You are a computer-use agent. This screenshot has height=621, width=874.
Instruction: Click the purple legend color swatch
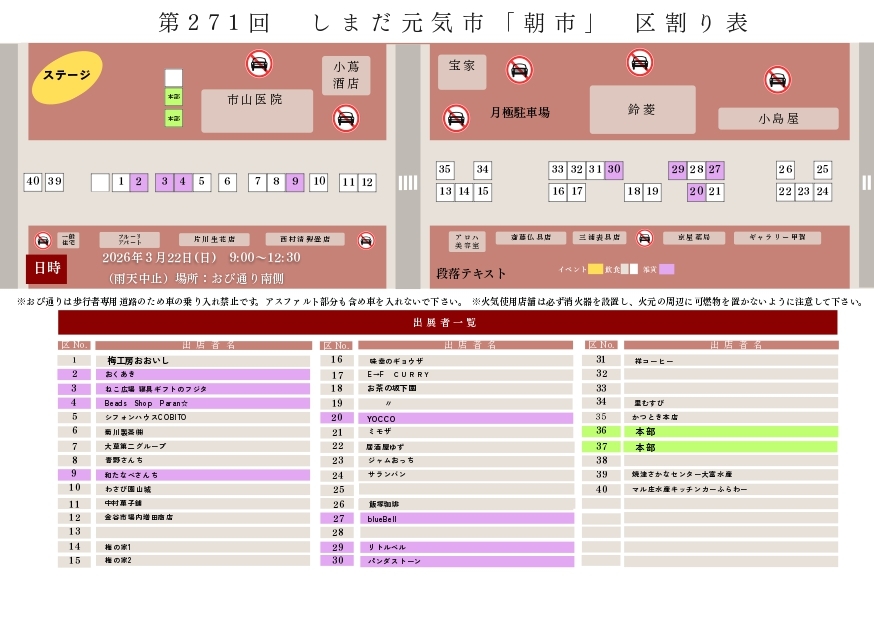pyautogui.click(x=666, y=269)
